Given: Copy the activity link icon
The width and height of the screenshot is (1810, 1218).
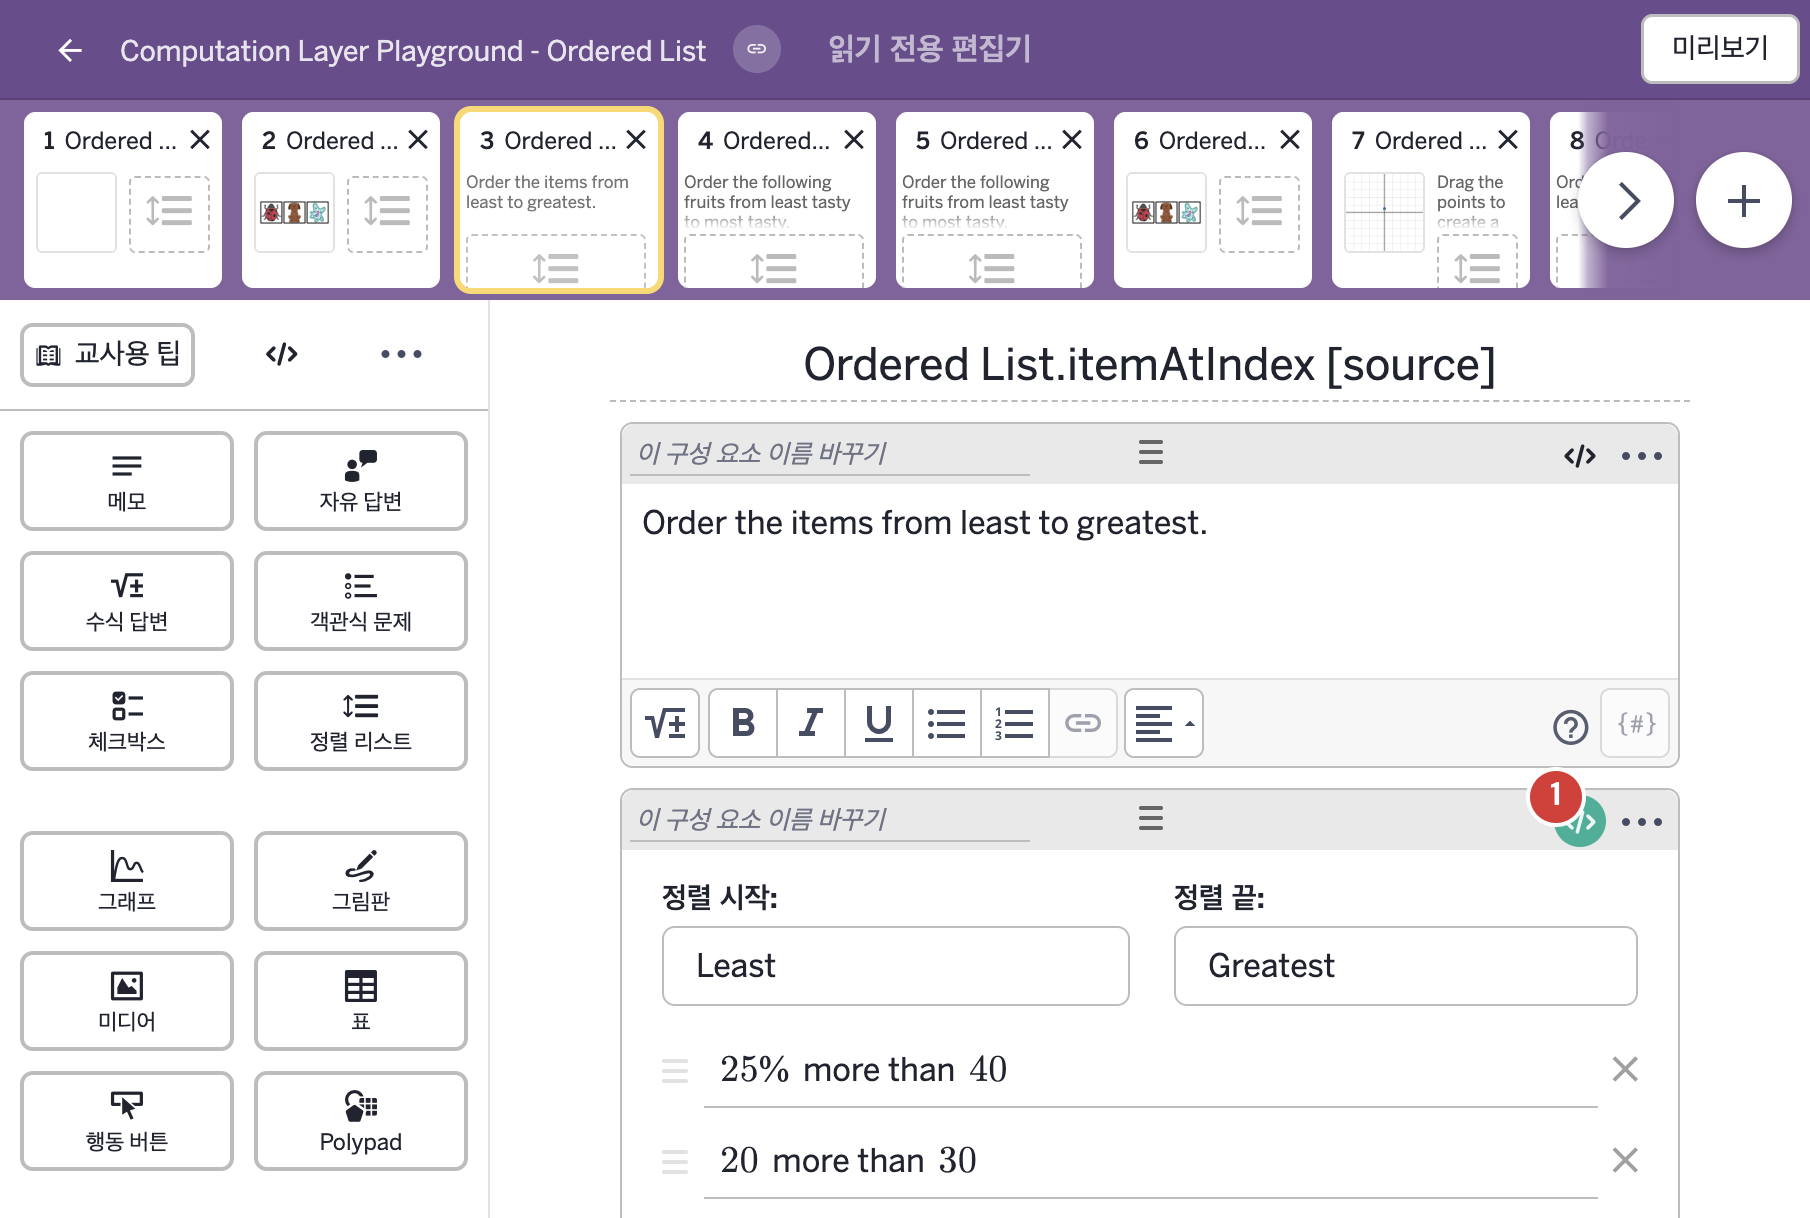Looking at the screenshot, I should coord(757,49).
